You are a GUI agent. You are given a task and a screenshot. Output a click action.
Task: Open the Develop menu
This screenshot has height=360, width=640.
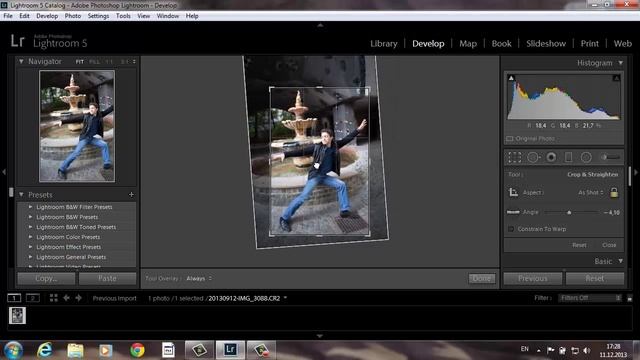click(x=47, y=16)
